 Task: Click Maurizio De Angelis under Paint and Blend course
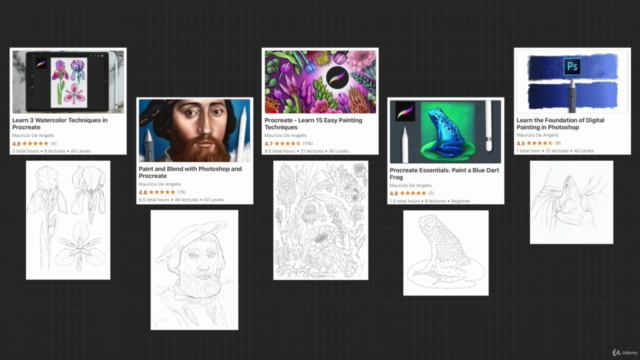(x=160, y=184)
